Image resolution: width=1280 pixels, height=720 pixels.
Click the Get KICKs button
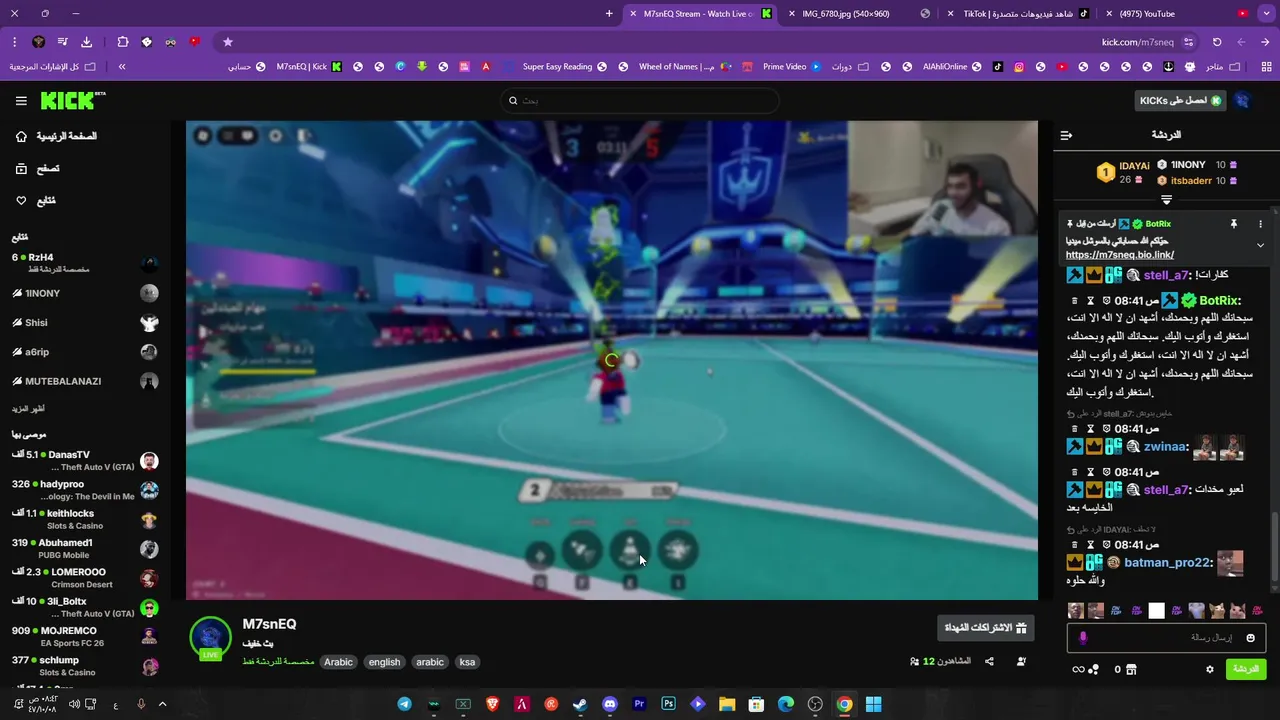(1180, 100)
